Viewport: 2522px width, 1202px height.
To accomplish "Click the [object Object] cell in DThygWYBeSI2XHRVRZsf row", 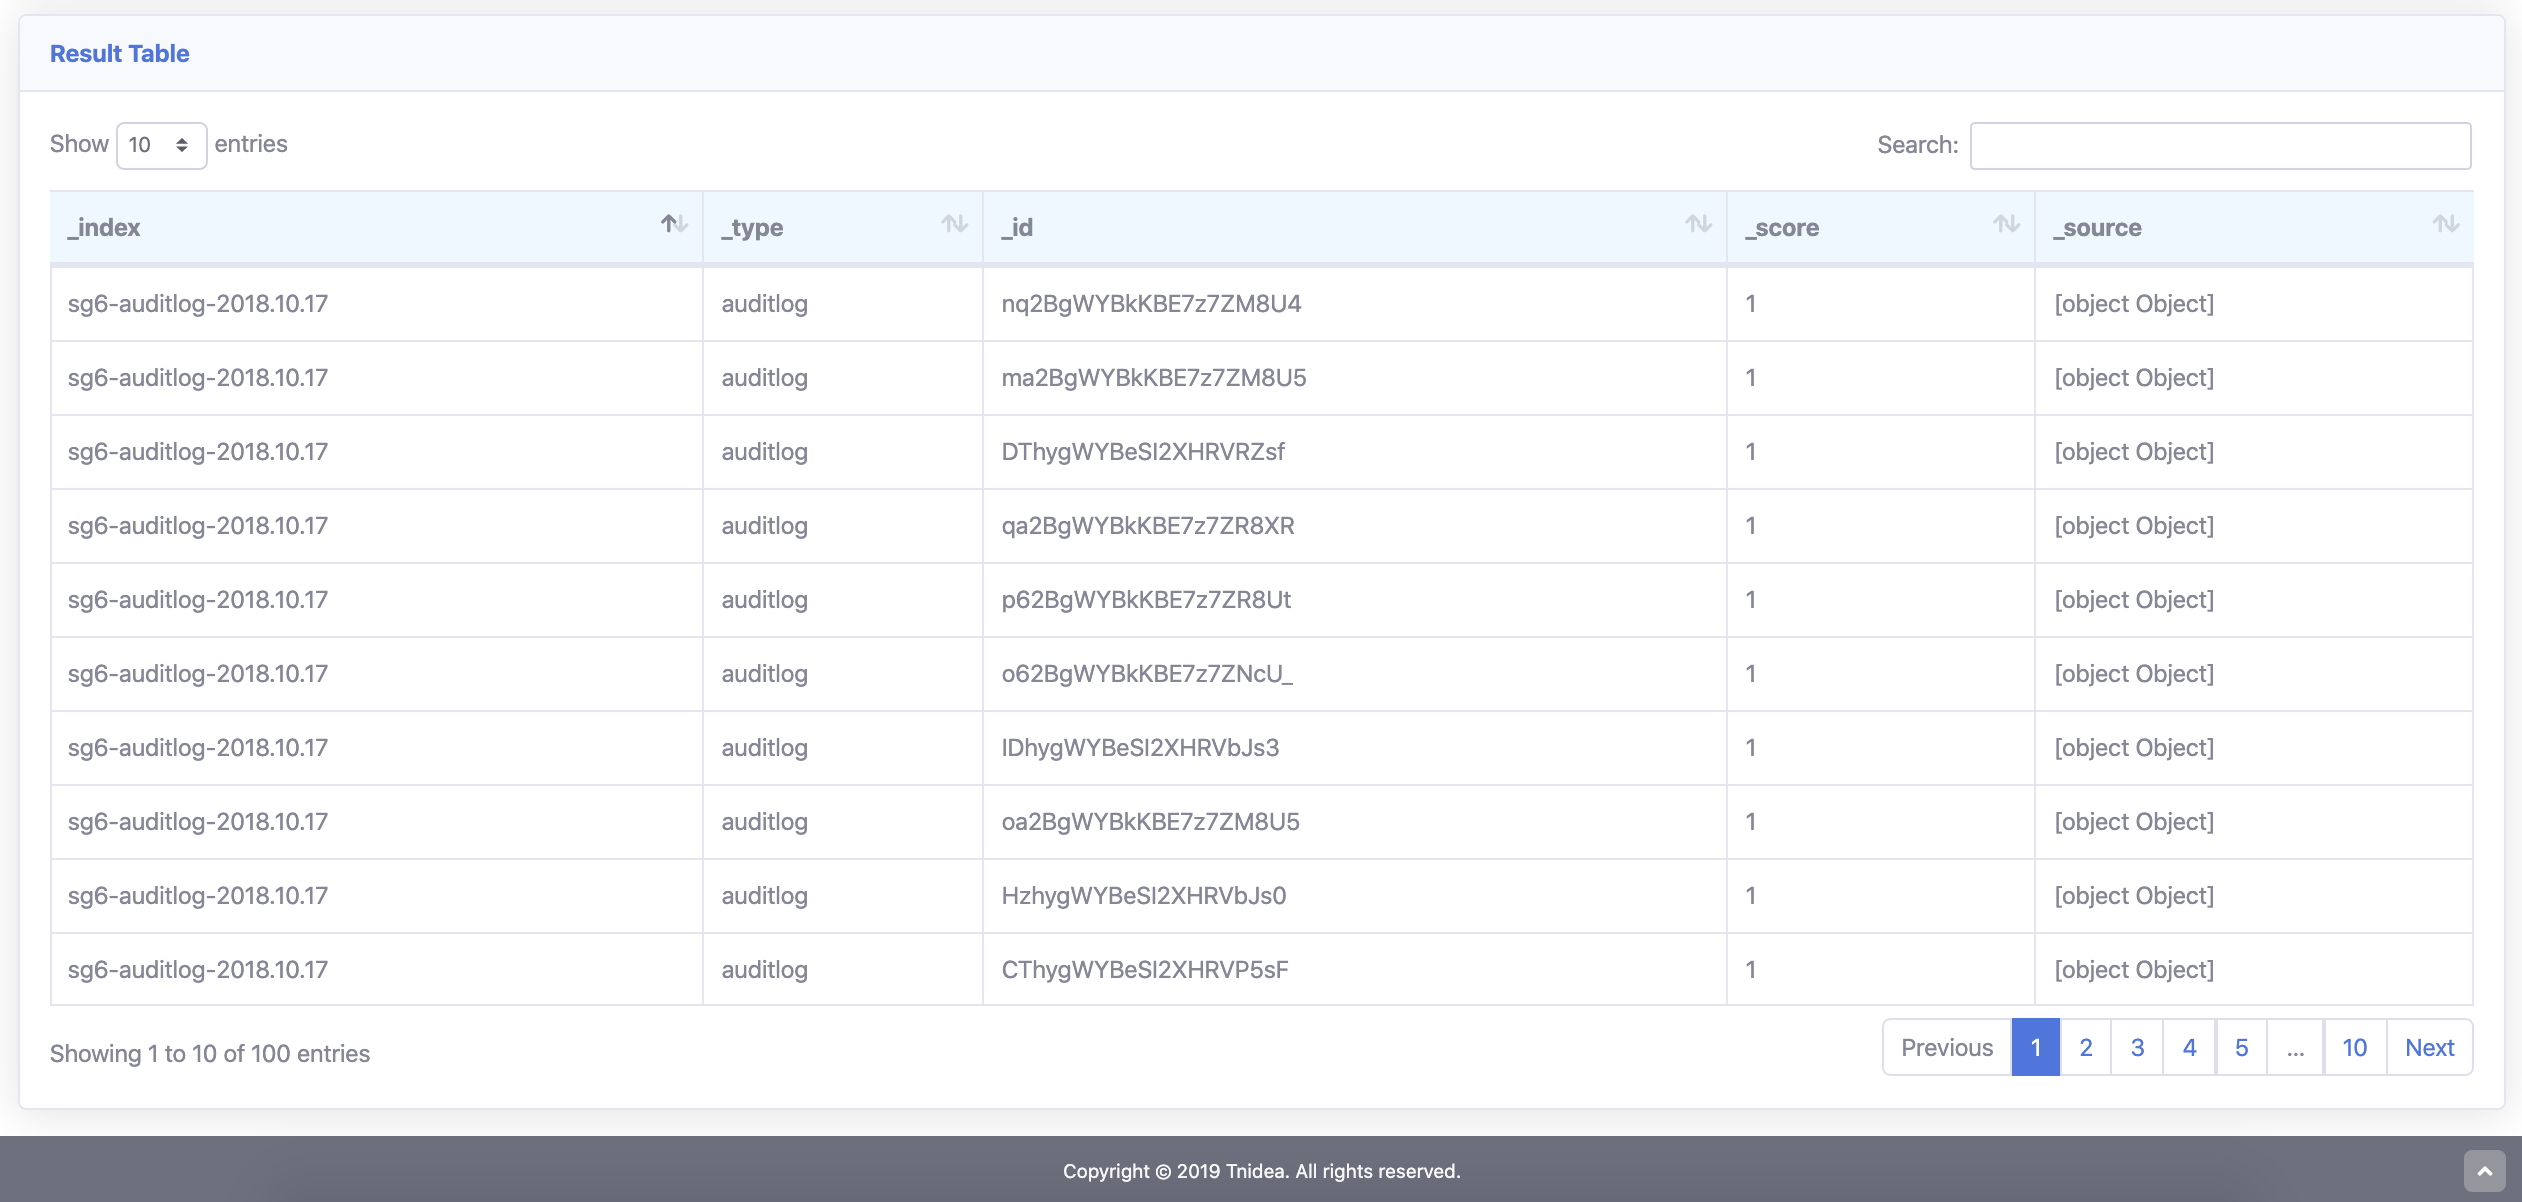I will coord(2134,452).
